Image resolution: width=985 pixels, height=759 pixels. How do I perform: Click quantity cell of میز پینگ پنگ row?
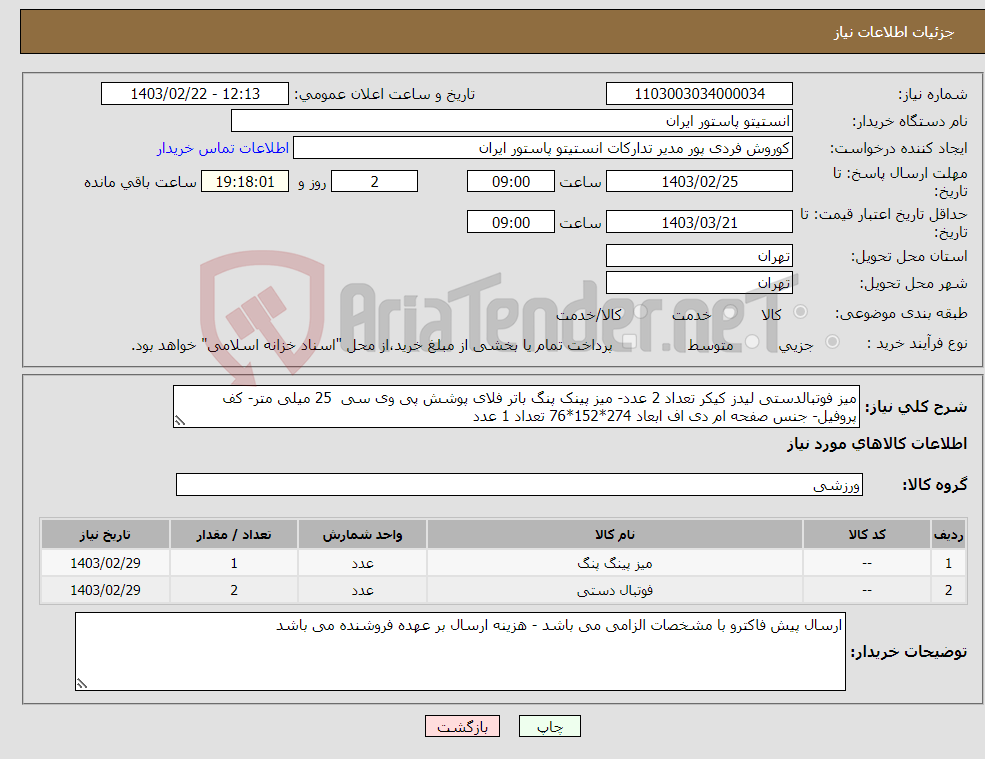pos(234,563)
